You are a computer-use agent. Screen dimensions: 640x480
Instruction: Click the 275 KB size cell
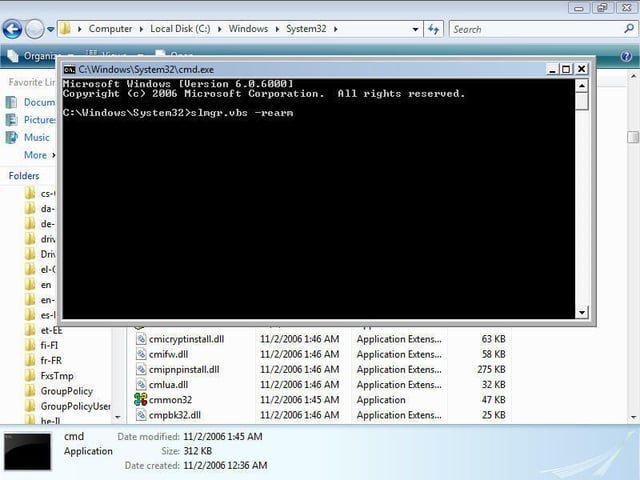491,369
